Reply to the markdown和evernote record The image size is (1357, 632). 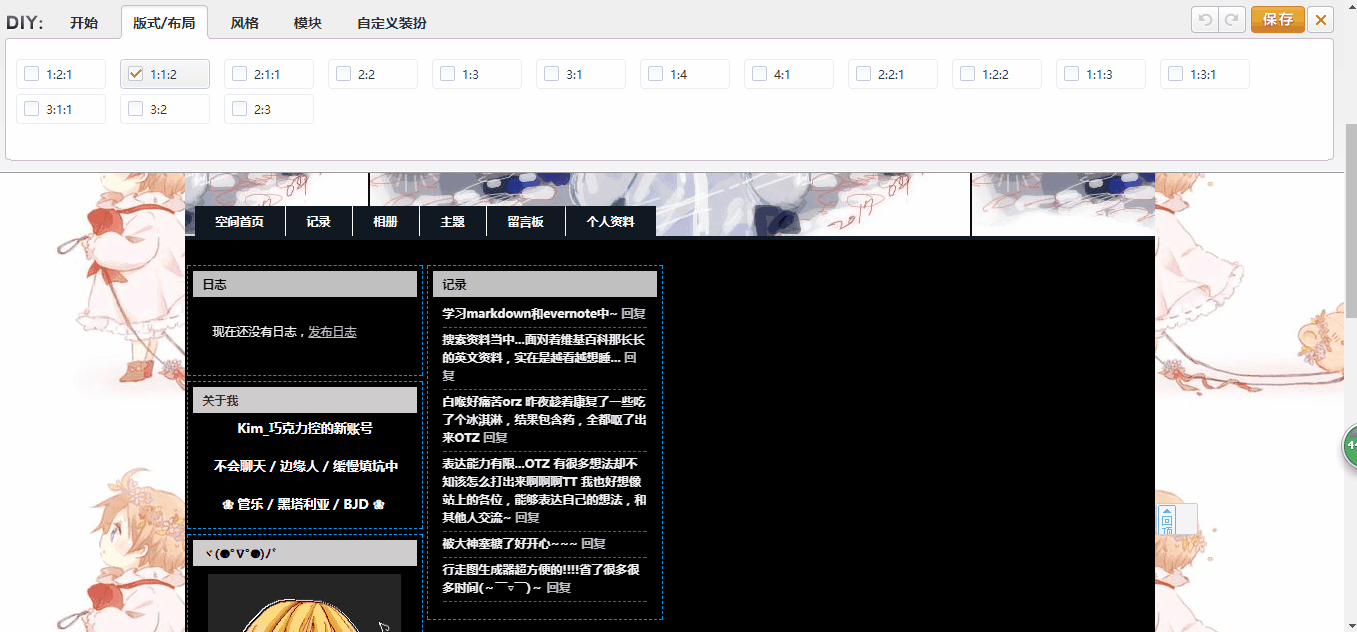[x=634, y=314]
